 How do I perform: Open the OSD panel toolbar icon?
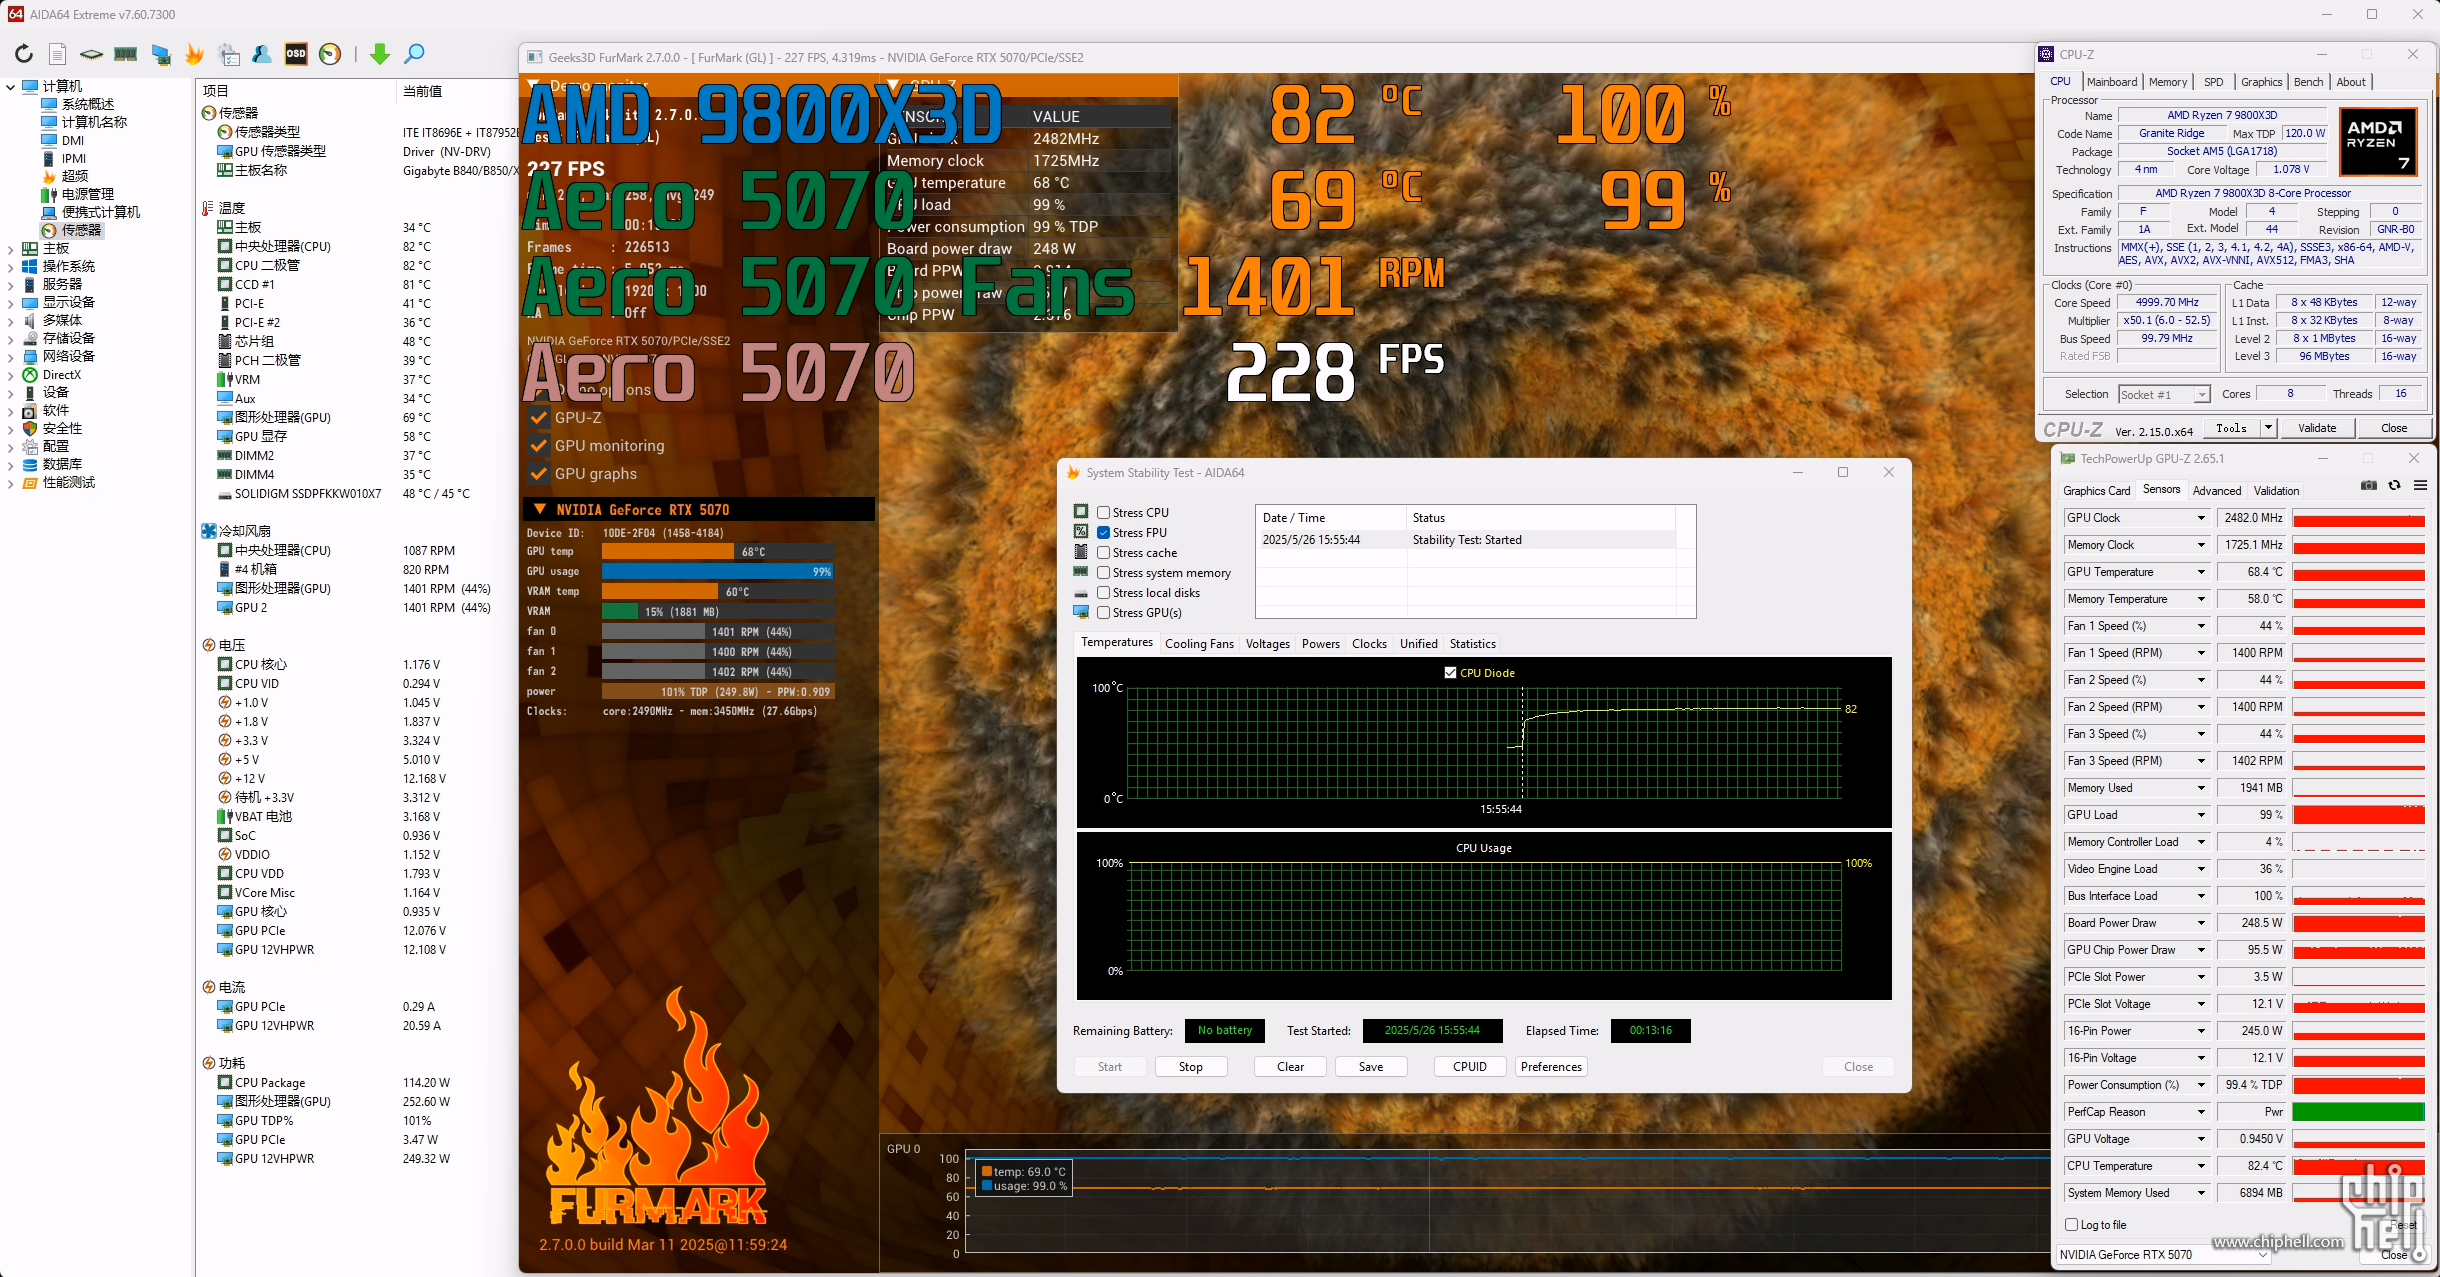coord(296,54)
